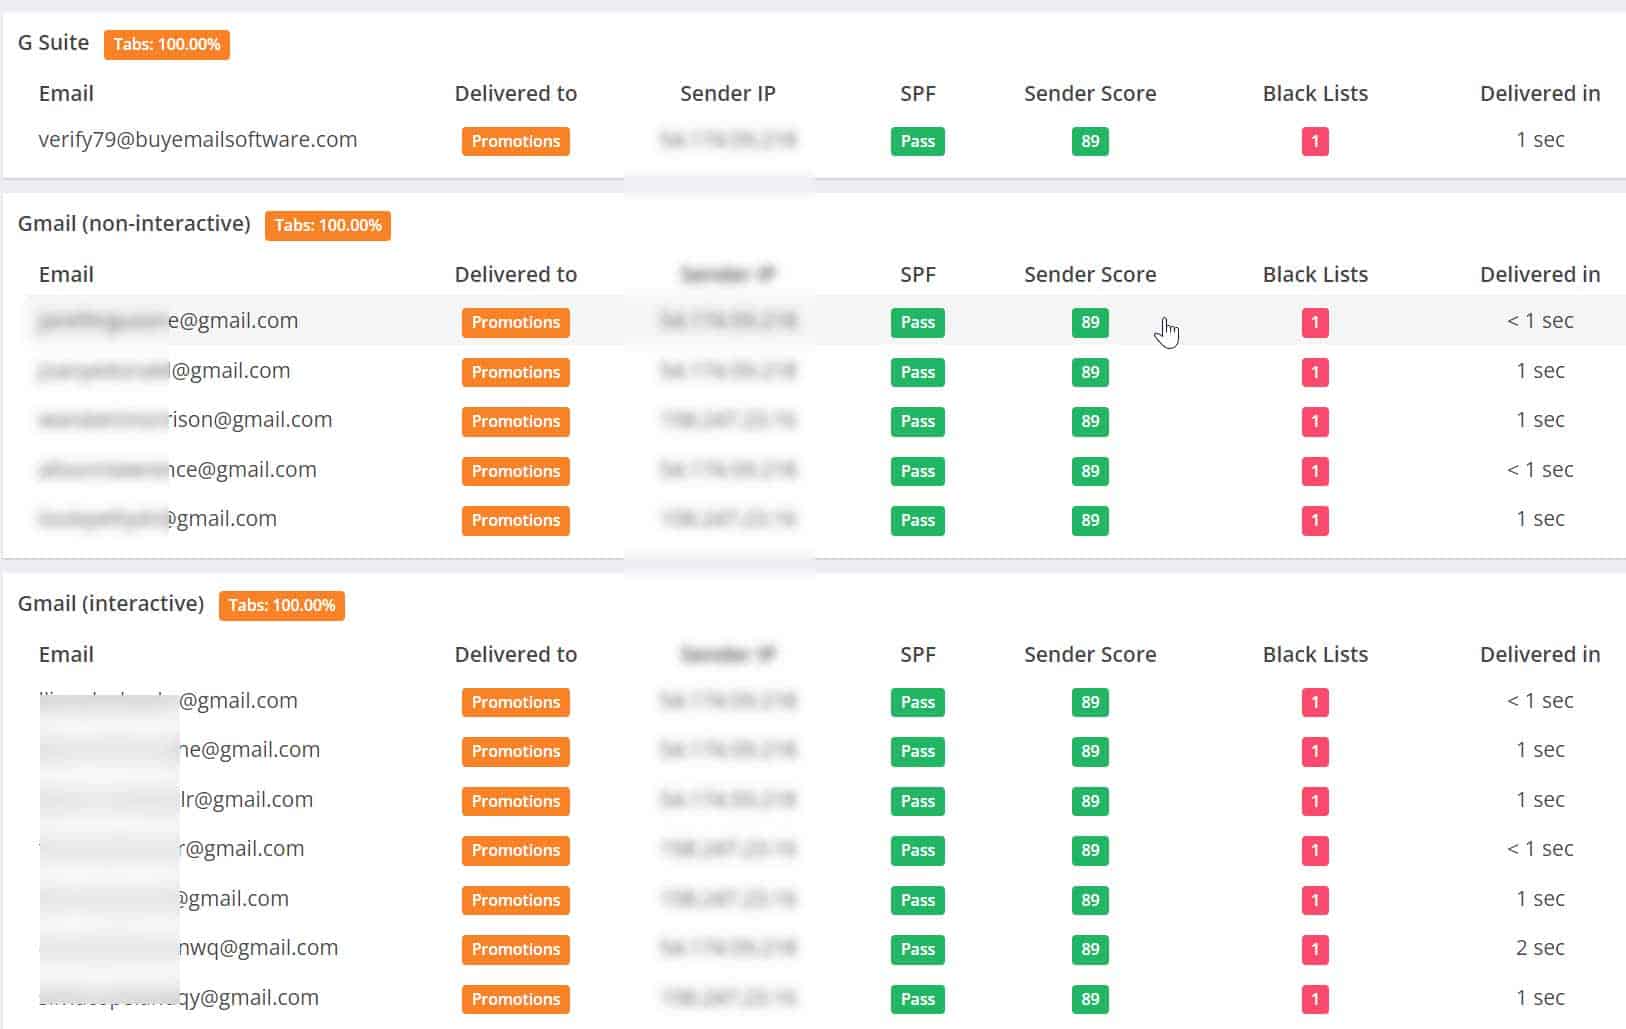1626x1029 pixels.
Task: Click the Gmail (interactive) section heading
Action: pyautogui.click(x=111, y=604)
